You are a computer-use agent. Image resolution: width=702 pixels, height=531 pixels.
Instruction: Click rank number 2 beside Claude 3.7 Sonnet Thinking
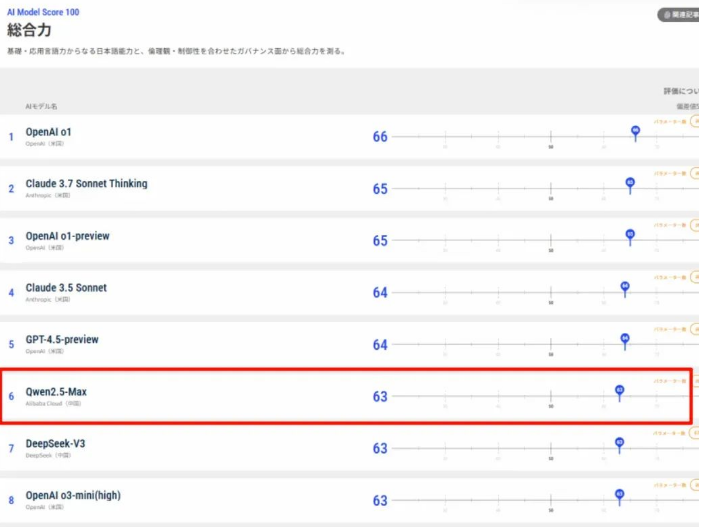click(x=11, y=189)
